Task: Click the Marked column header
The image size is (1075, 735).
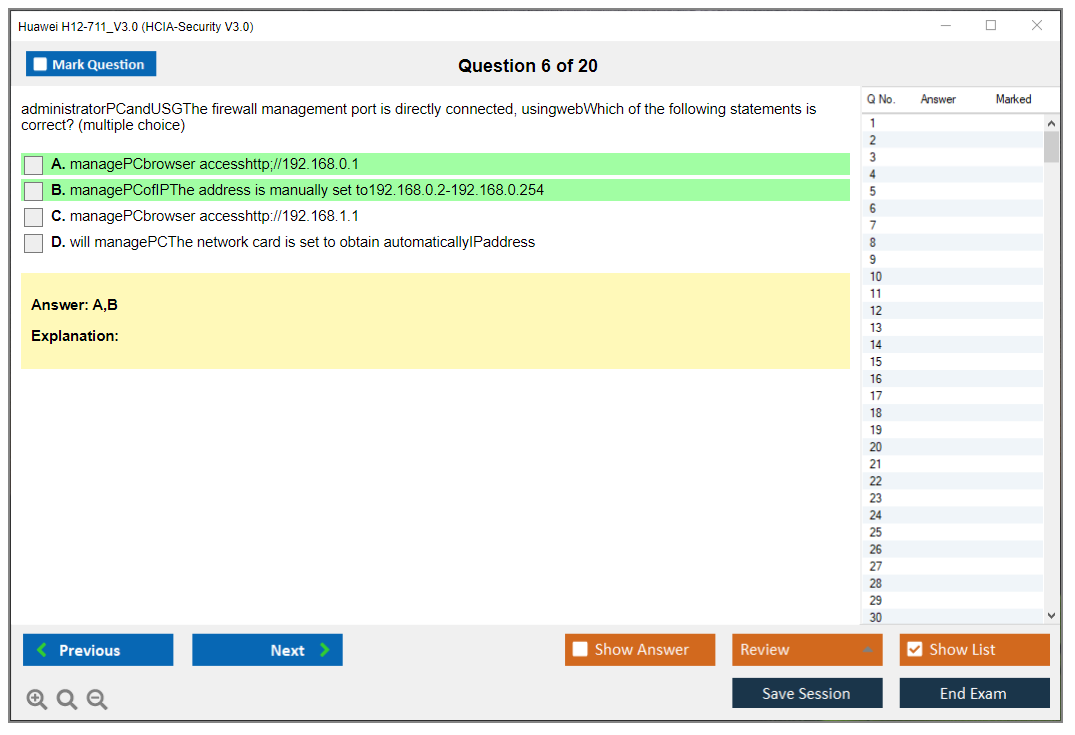Action: [1013, 99]
